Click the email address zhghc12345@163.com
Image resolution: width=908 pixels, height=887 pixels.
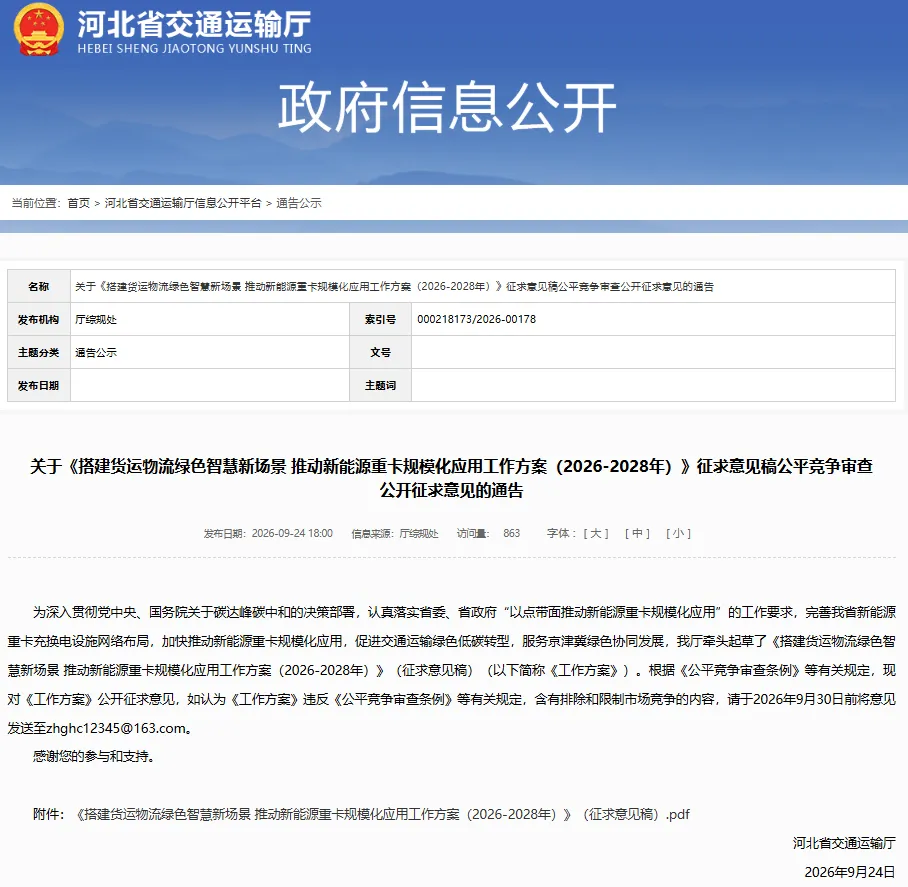[x=116, y=728]
